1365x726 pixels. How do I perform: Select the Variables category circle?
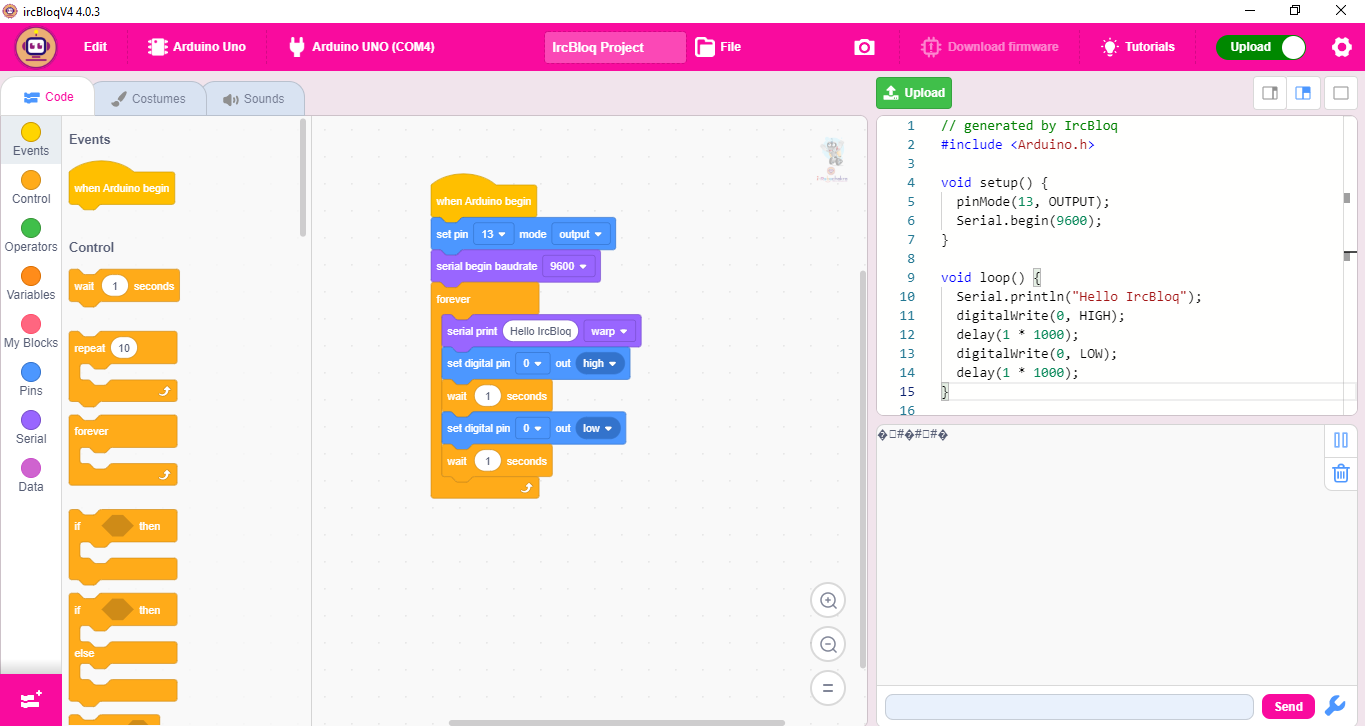tap(31, 276)
